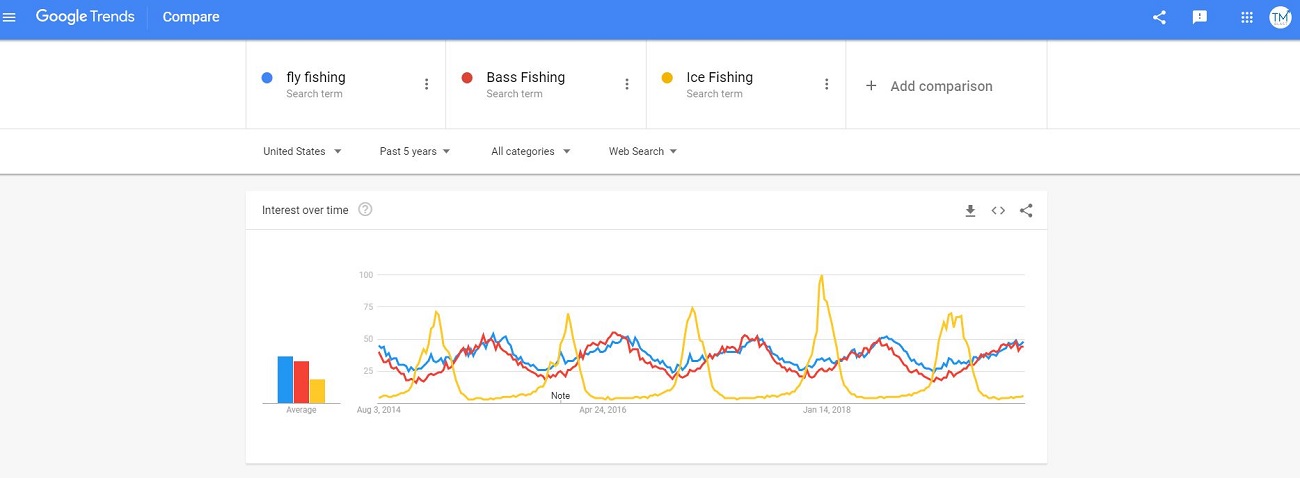Open Ice Fishing term options menu
Screen dimensions: 1300x478
tap(826, 84)
